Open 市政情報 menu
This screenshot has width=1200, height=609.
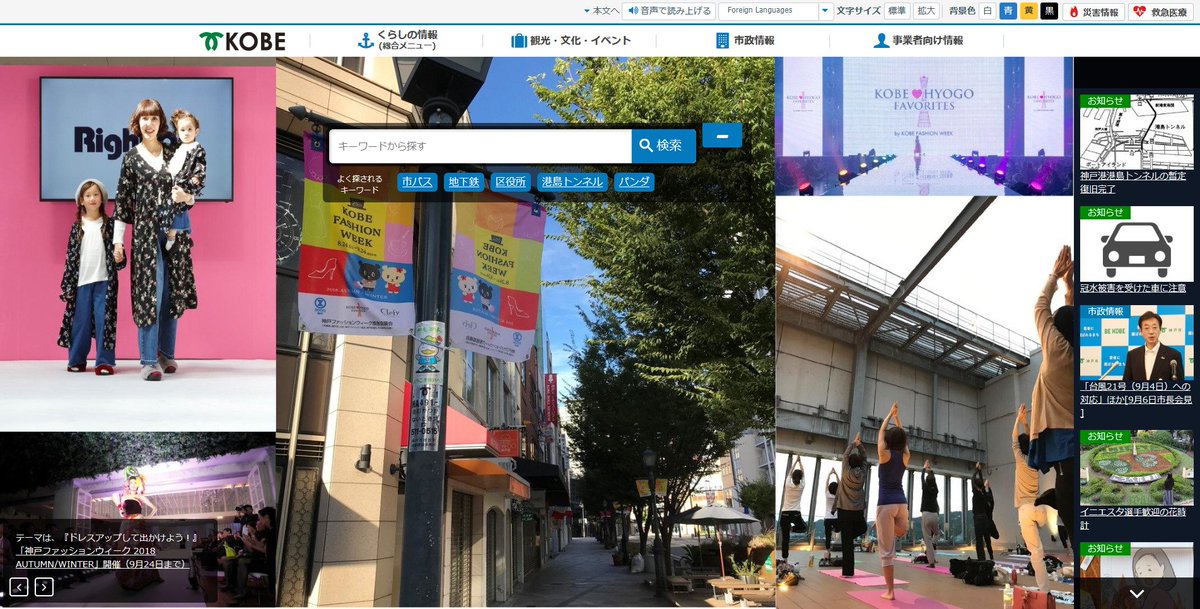click(x=744, y=41)
